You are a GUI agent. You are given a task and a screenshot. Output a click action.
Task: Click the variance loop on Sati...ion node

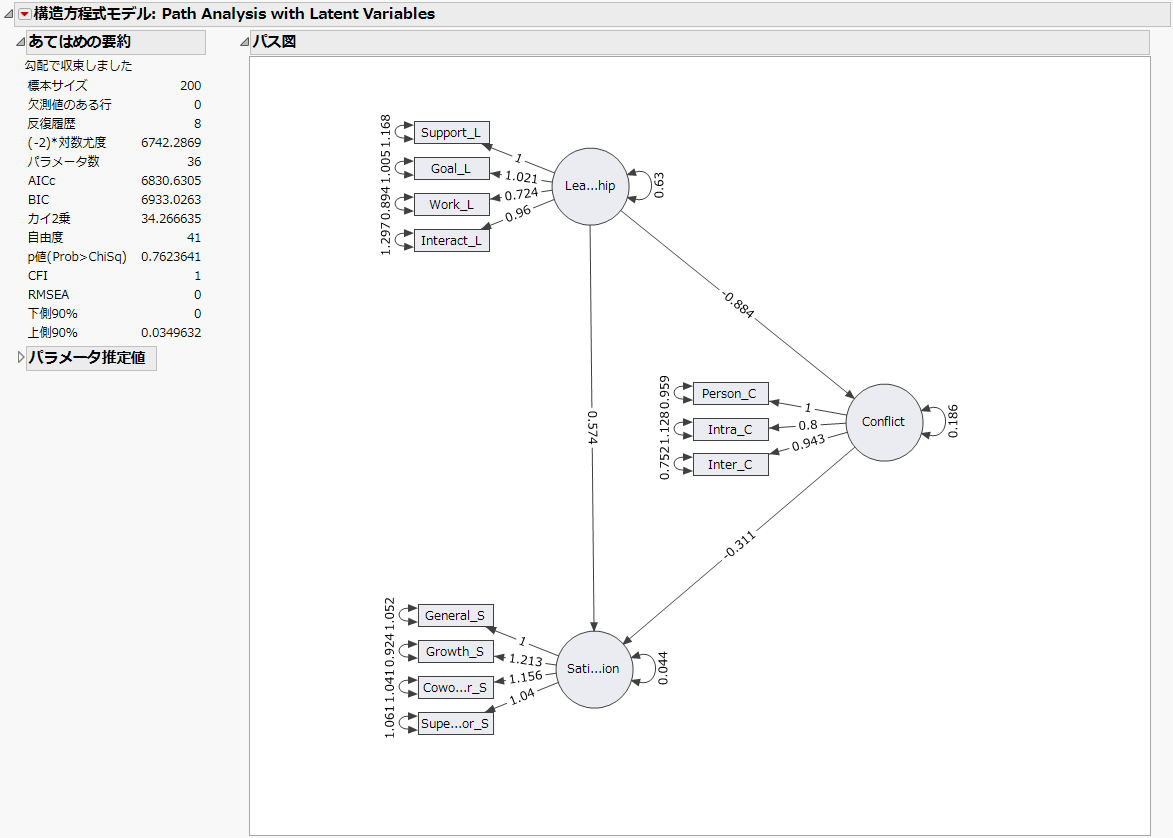pos(644,669)
